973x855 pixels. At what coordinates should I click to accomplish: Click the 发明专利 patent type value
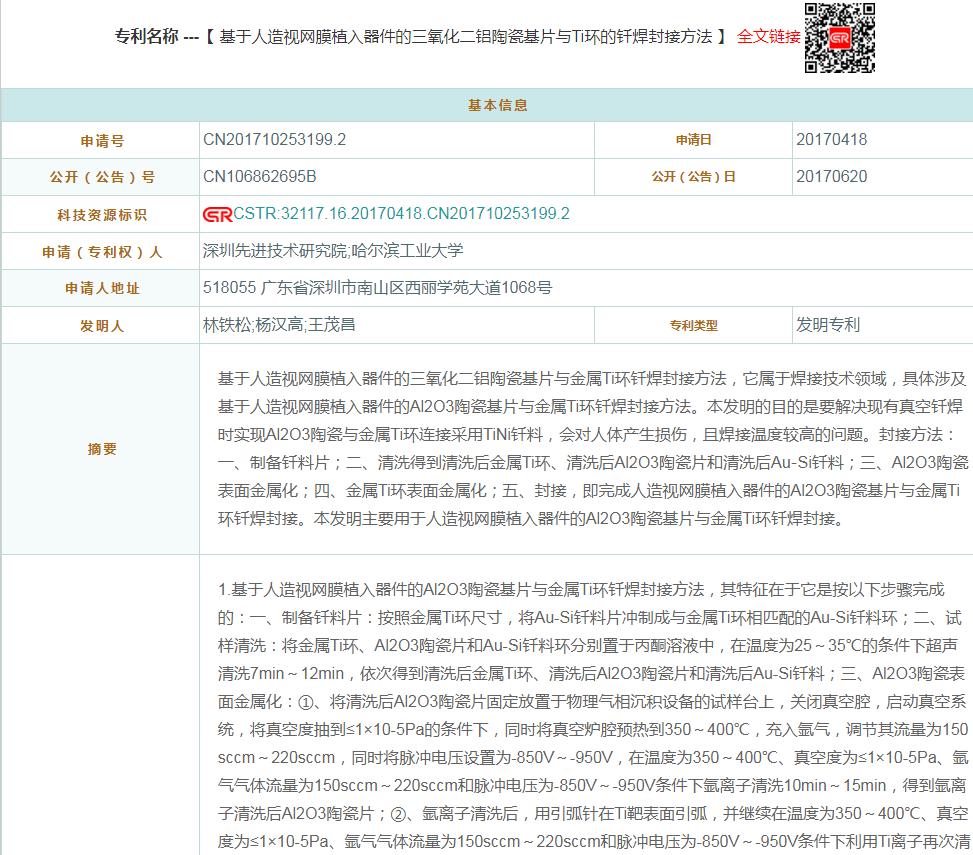pyautogui.click(x=828, y=325)
